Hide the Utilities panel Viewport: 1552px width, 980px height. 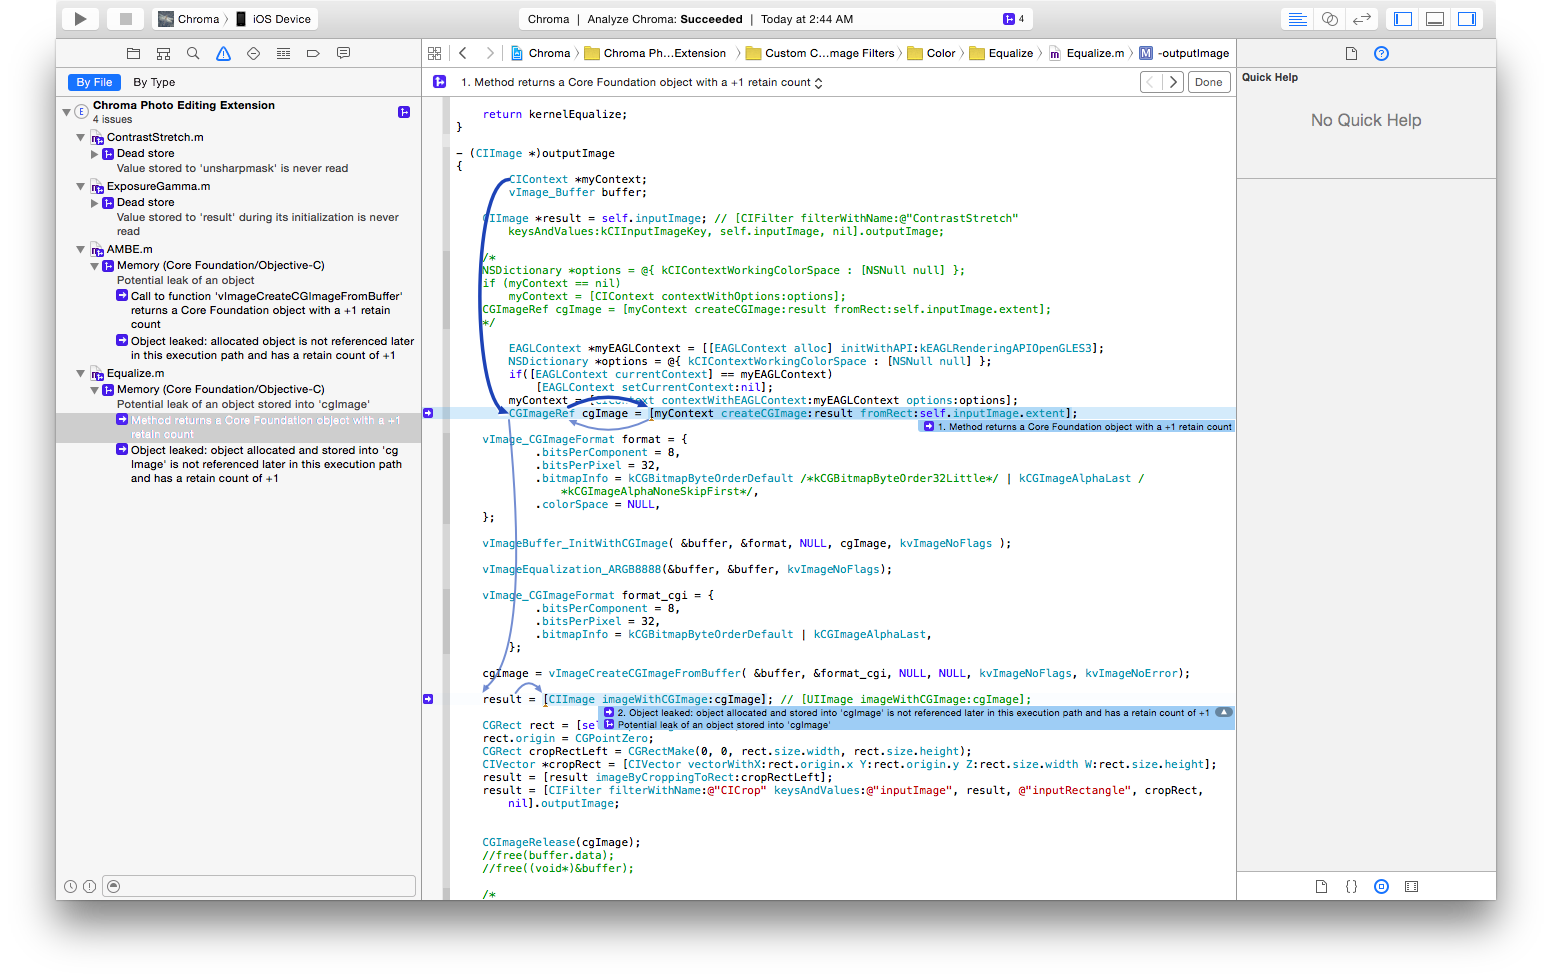pyautogui.click(x=1467, y=19)
